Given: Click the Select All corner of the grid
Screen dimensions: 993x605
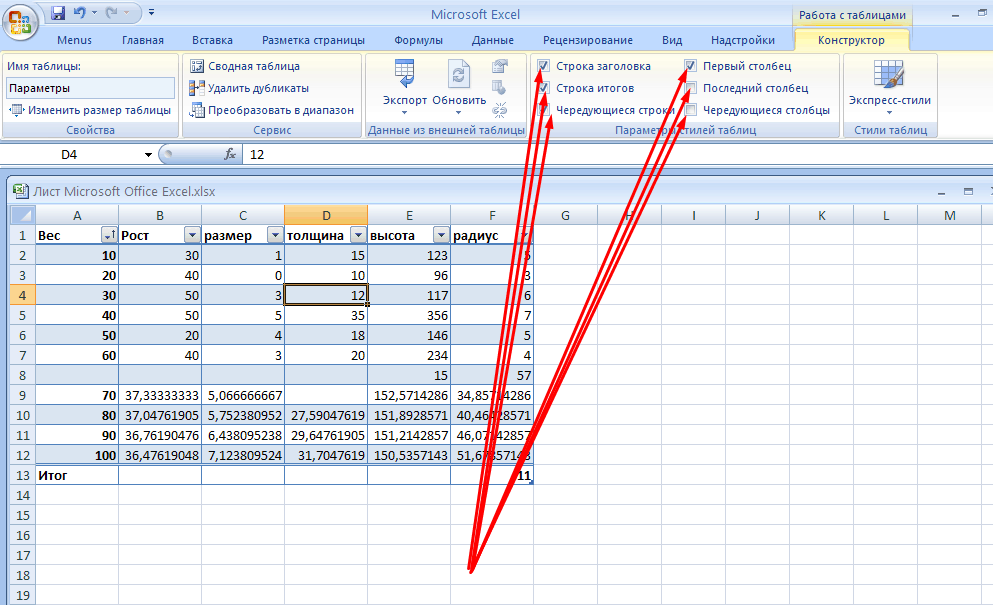Looking at the screenshot, I should [22, 215].
